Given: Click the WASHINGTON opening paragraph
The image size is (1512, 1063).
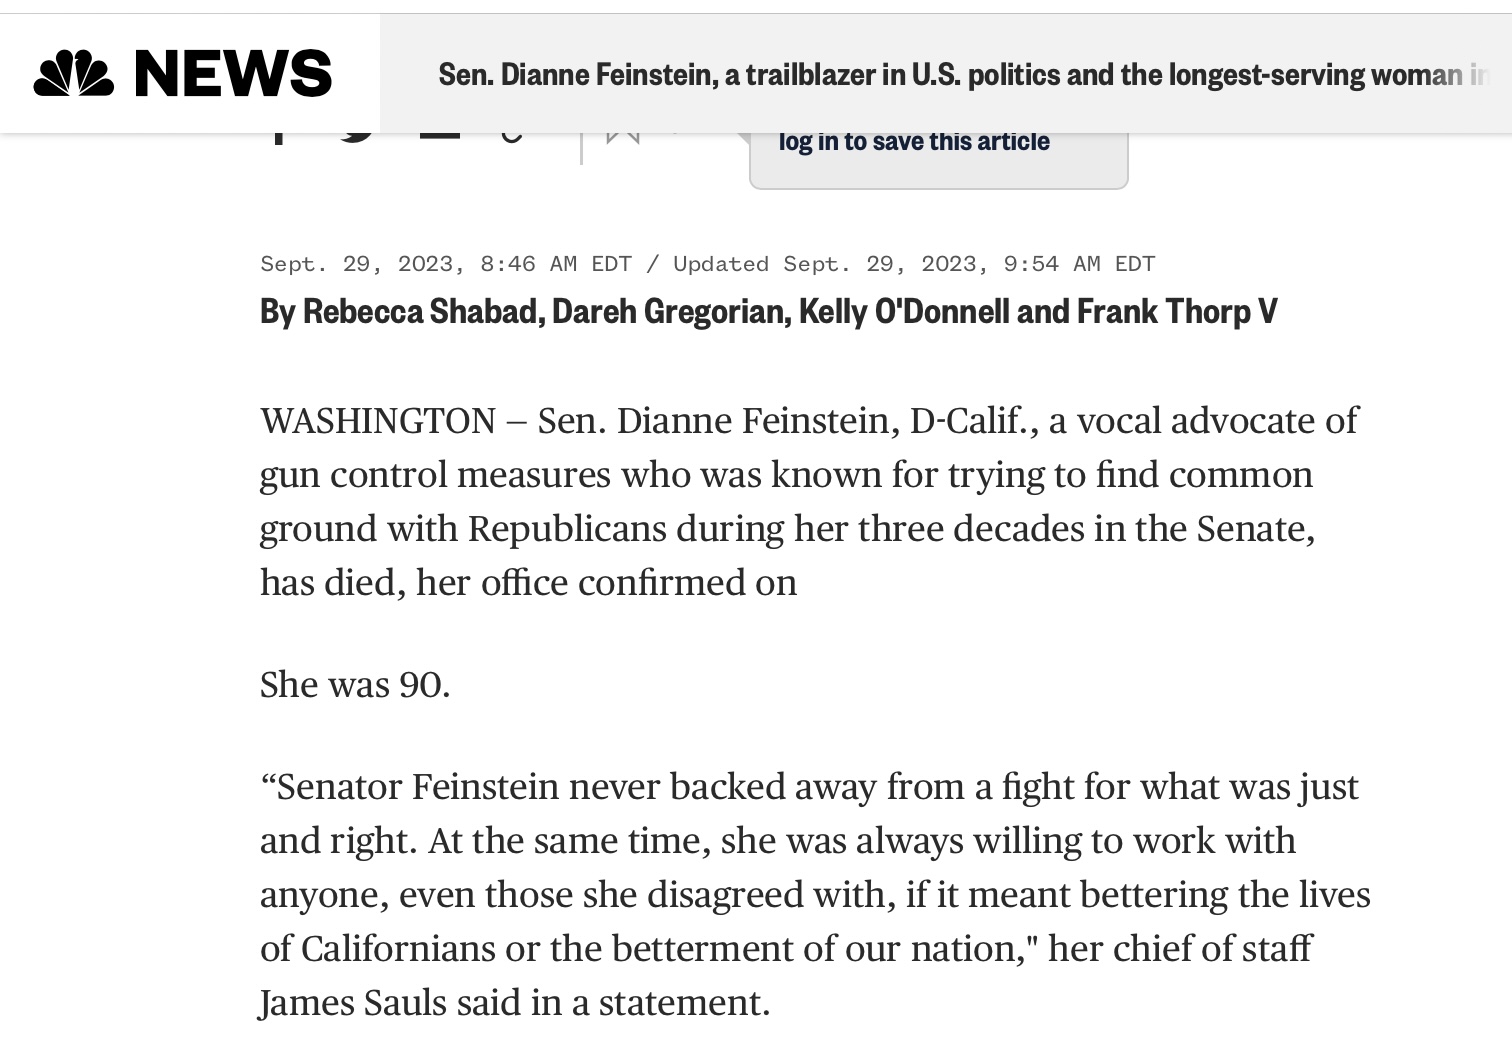Looking at the screenshot, I should pyautogui.click(x=809, y=501).
